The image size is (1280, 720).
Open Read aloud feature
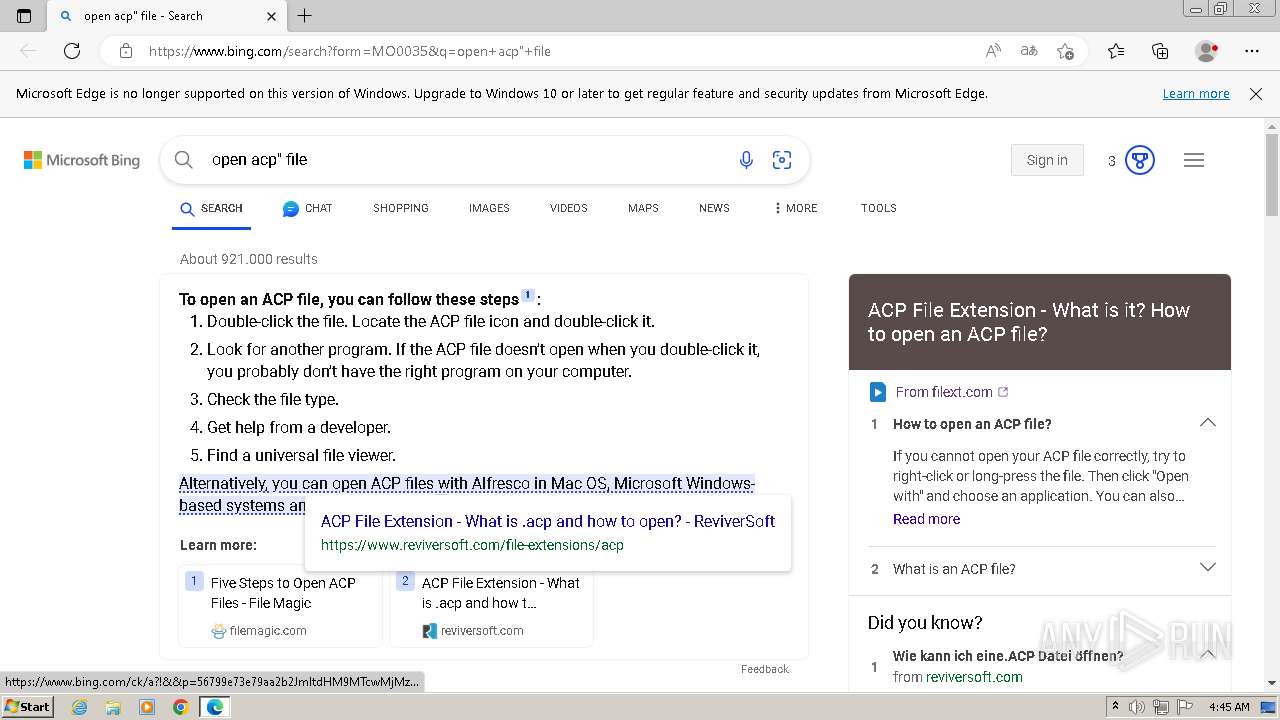pyautogui.click(x=993, y=51)
